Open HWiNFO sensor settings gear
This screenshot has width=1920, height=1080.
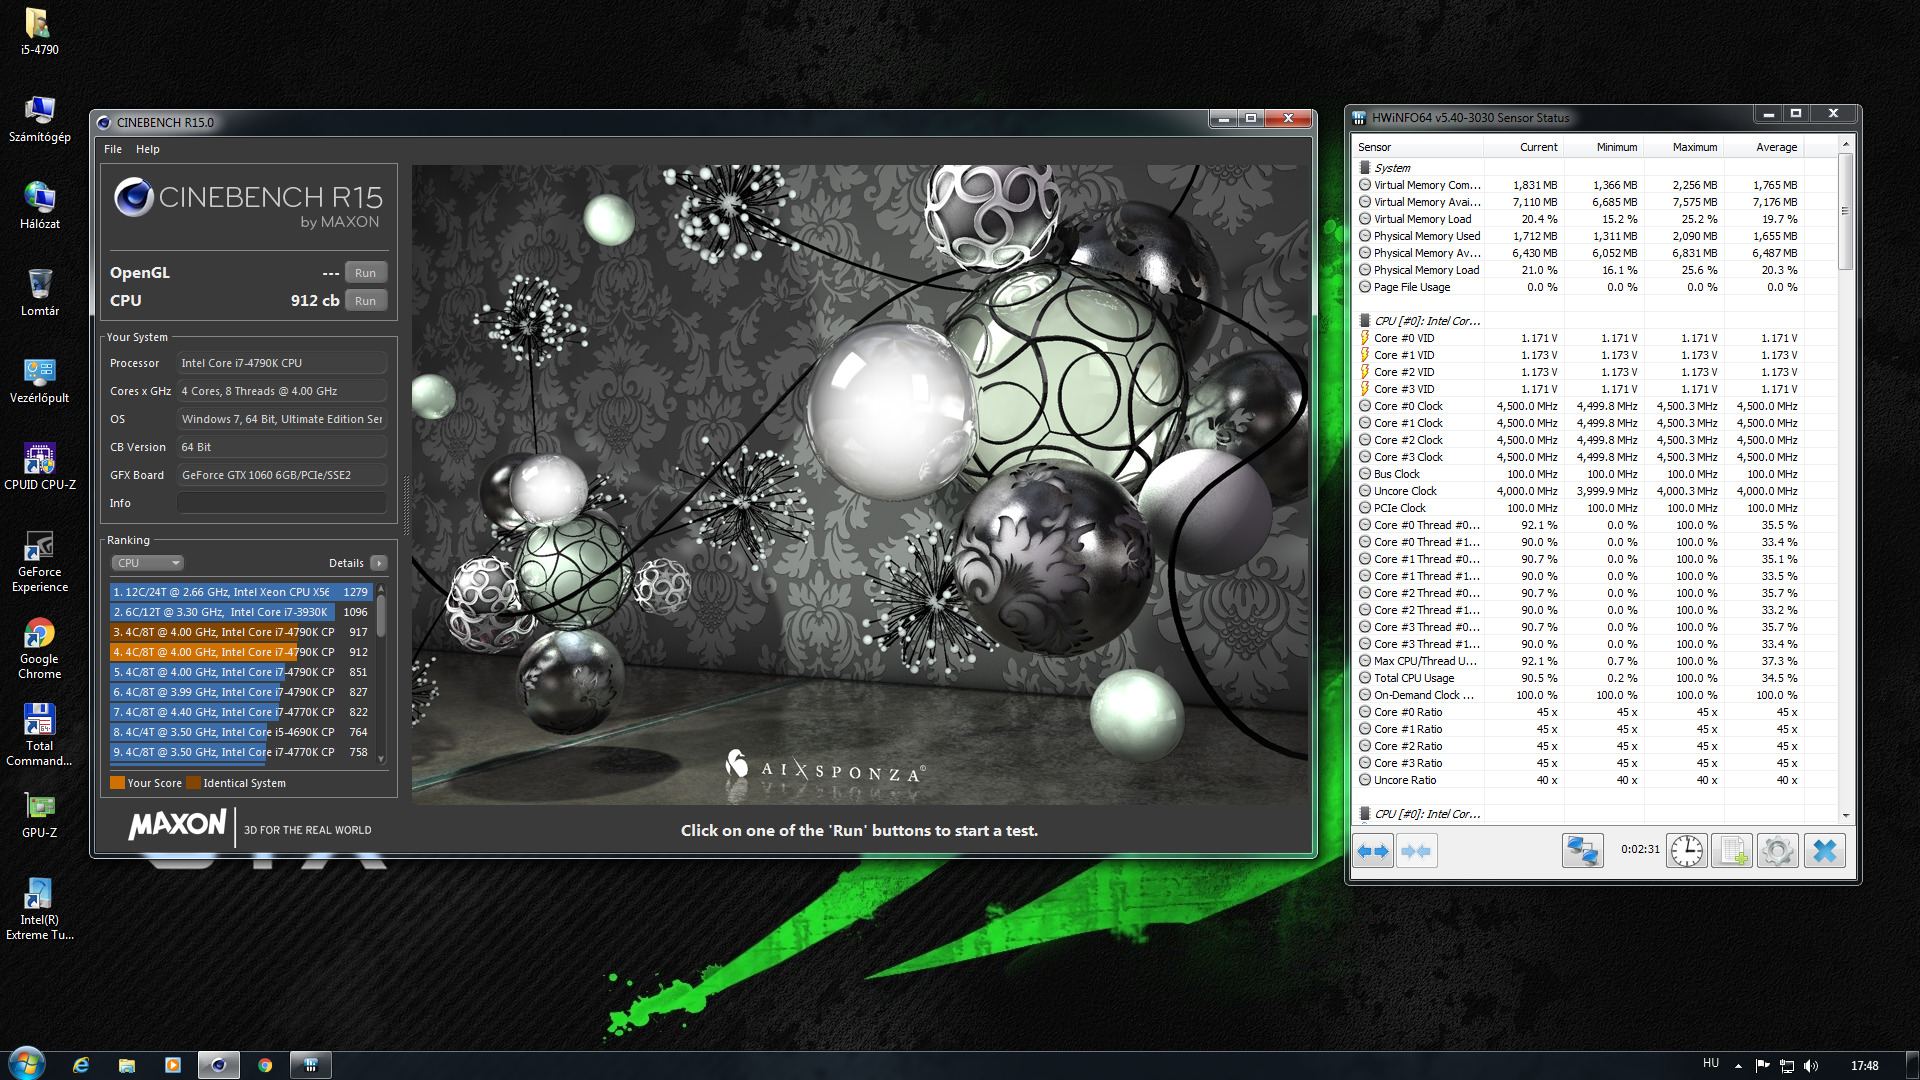(1778, 851)
